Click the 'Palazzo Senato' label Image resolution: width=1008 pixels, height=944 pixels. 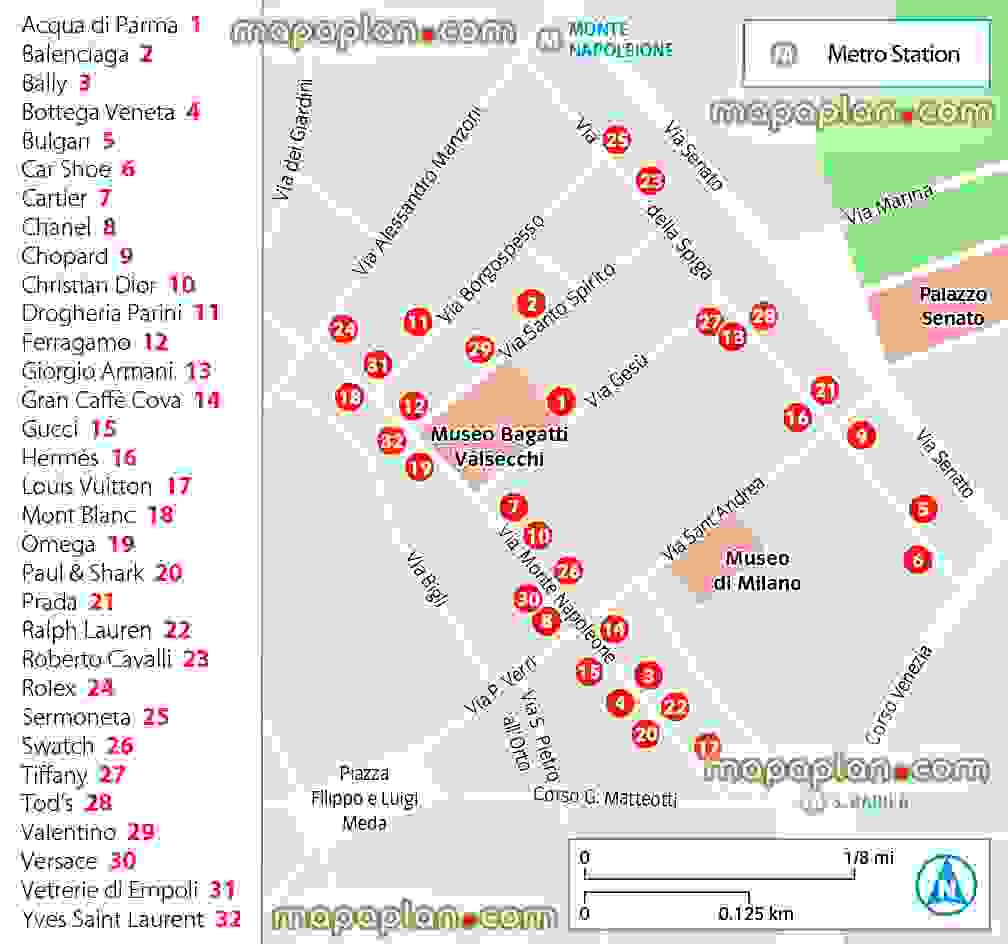click(x=953, y=306)
